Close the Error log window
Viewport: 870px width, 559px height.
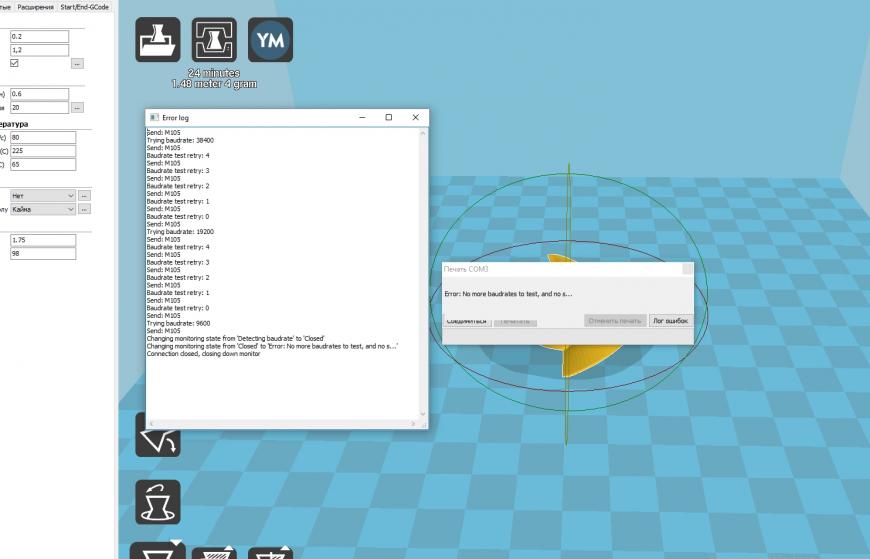[415, 117]
